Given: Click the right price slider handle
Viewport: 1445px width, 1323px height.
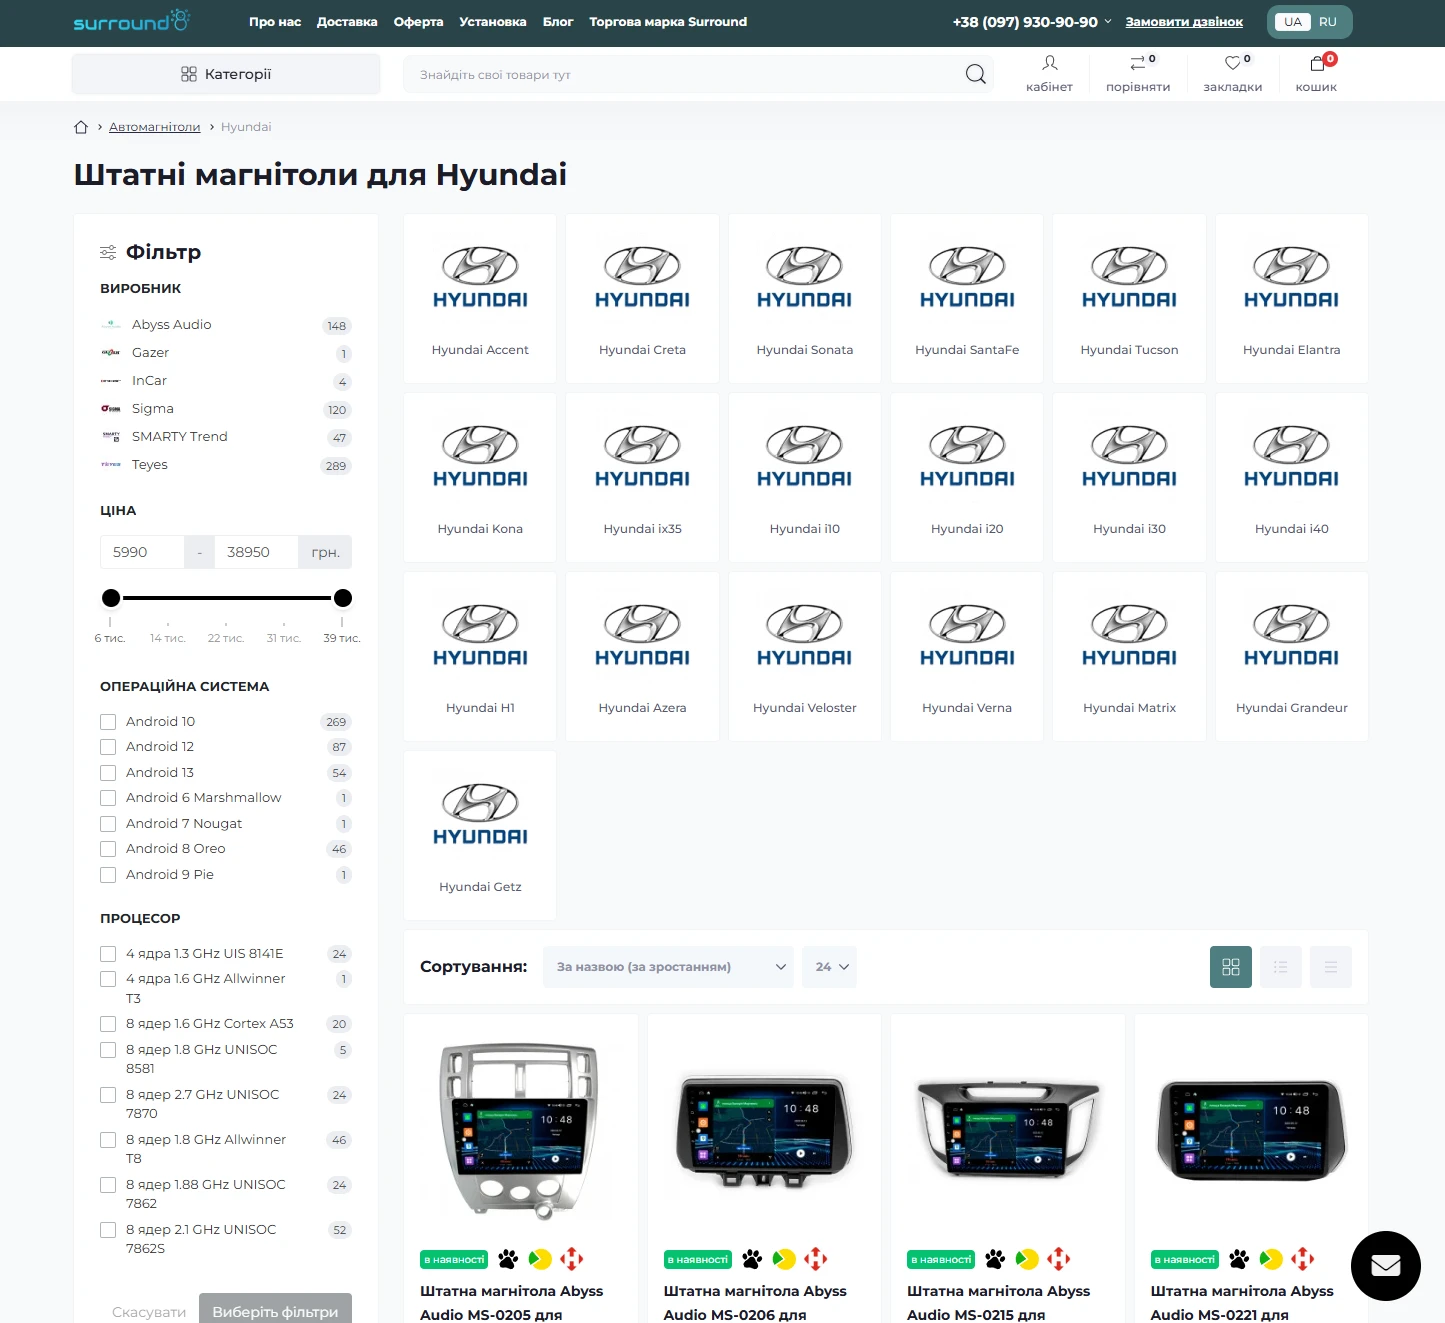Looking at the screenshot, I should tap(343, 598).
